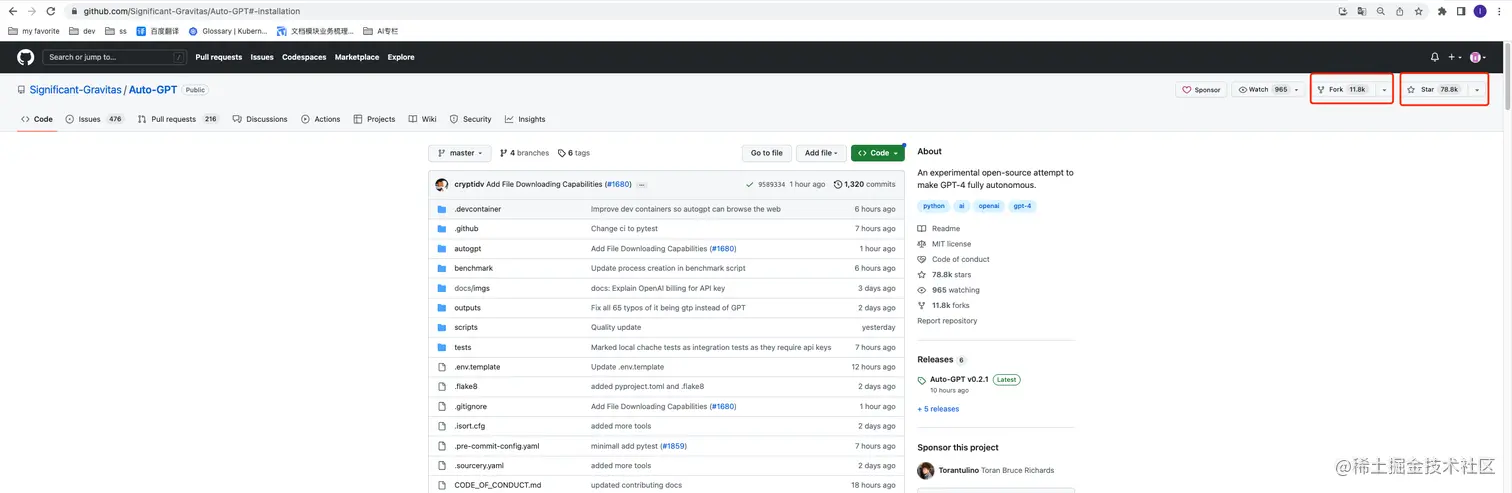Open Auto-GPT v0.2.1 release
Image resolution: width=1512 pixels, height=493 pixels.
[959, 380]
